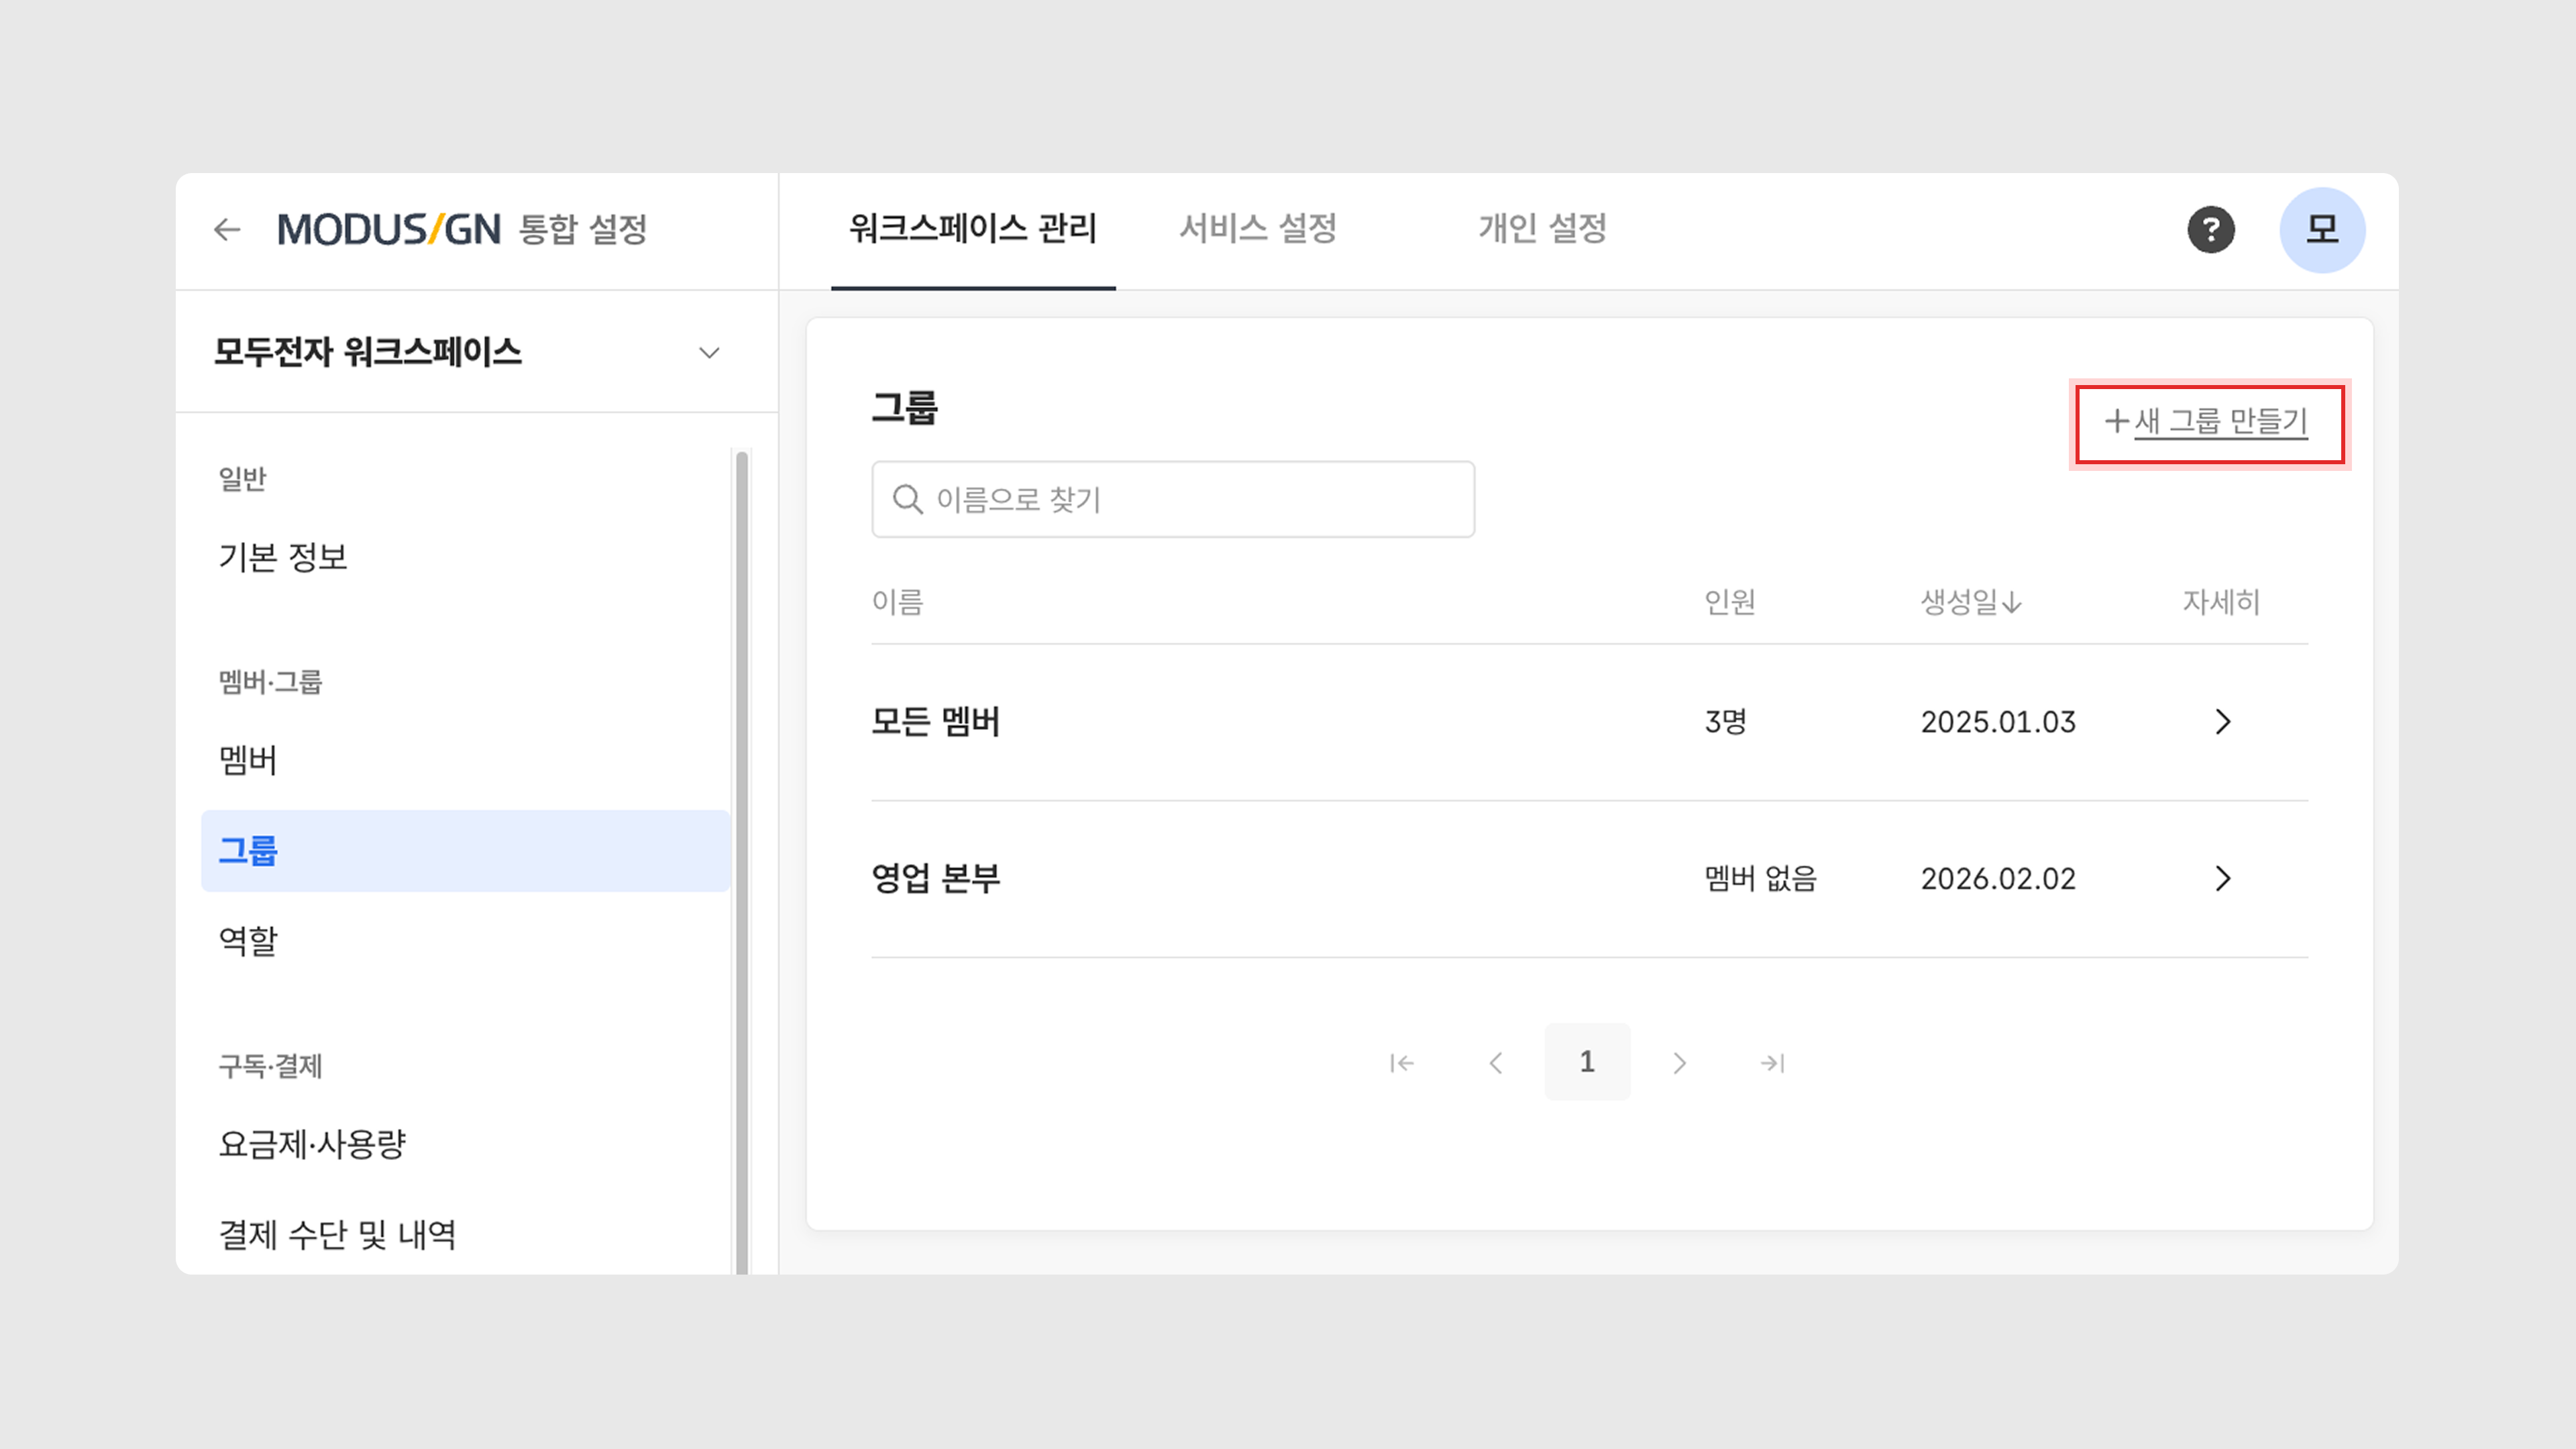
Task: Click the back arrow beside MODUS/GN logo
Action: pyautogui.click(x=227, y=230)
